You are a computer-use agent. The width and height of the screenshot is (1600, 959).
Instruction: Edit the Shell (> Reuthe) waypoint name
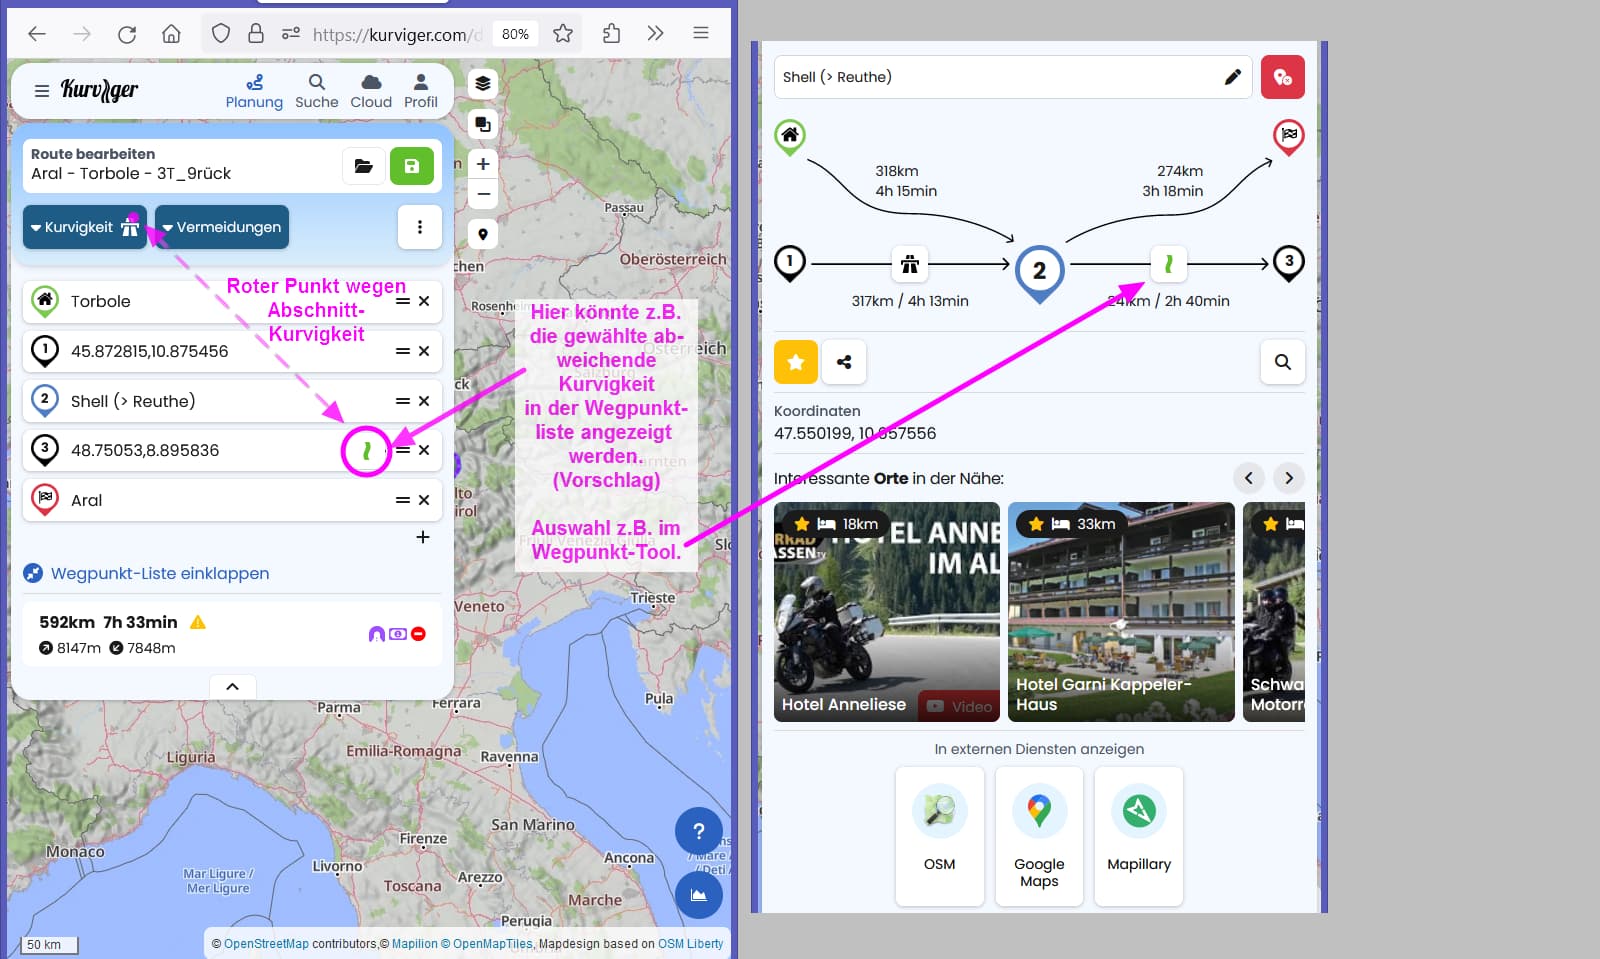tap(1233, 77)
